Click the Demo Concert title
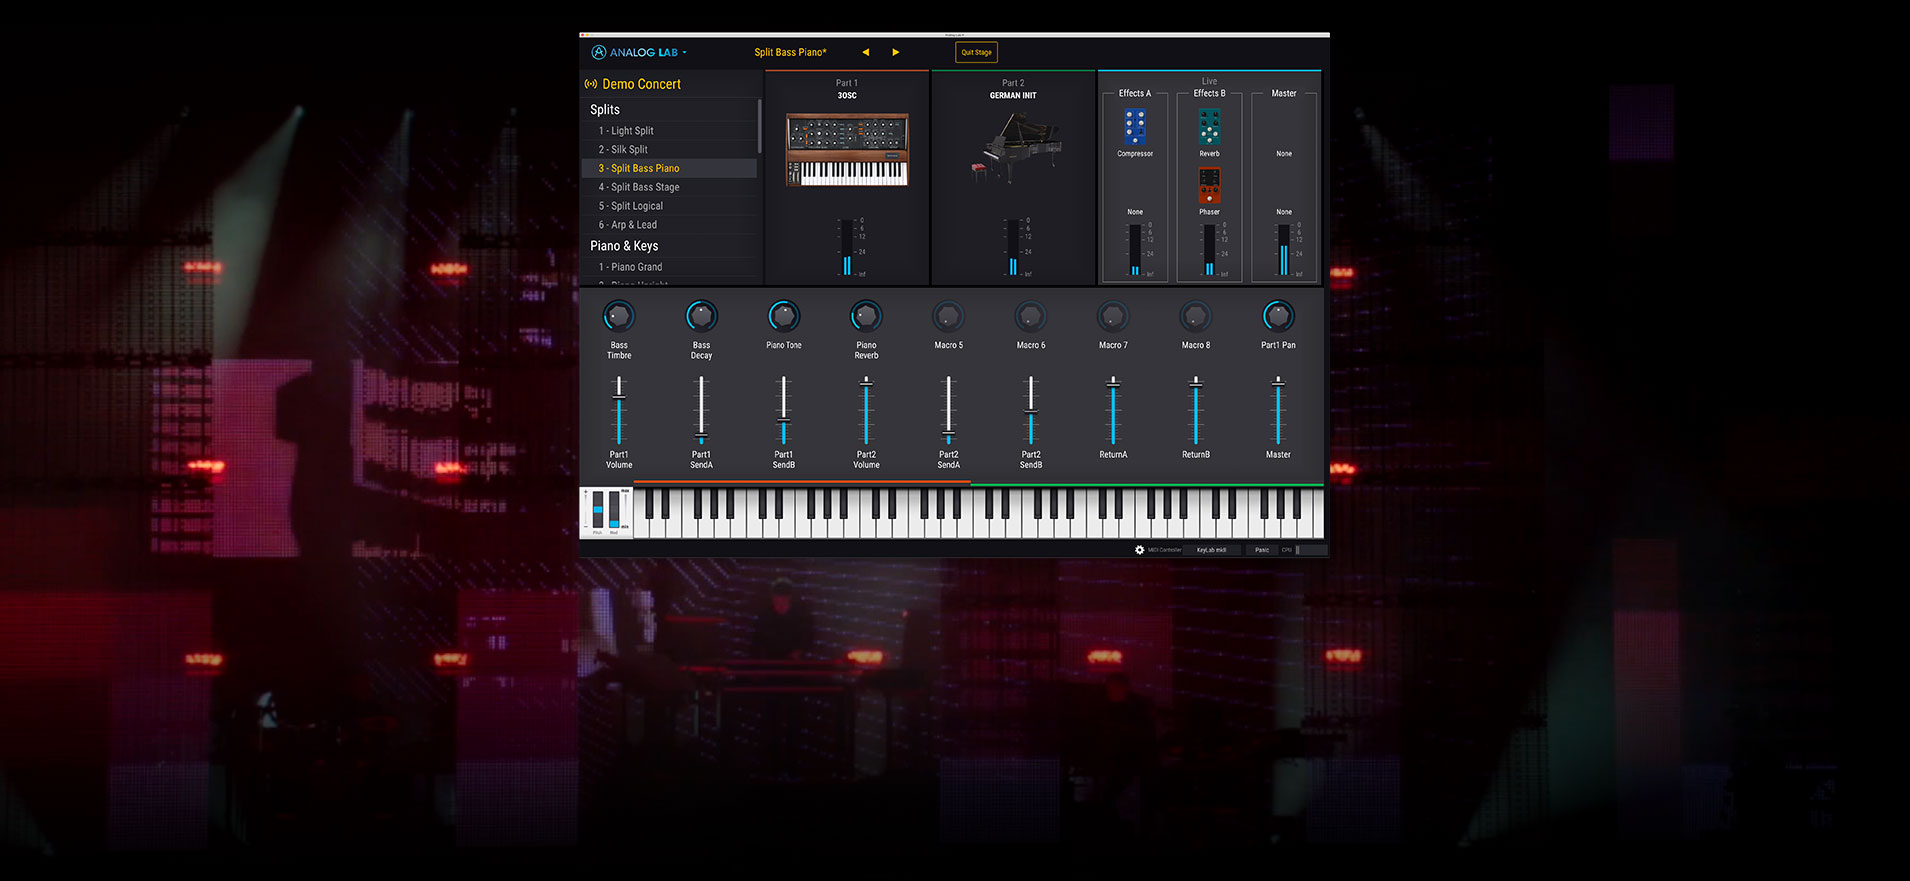The width and height of the screenshot is (1910, 881). click(641, 84)
